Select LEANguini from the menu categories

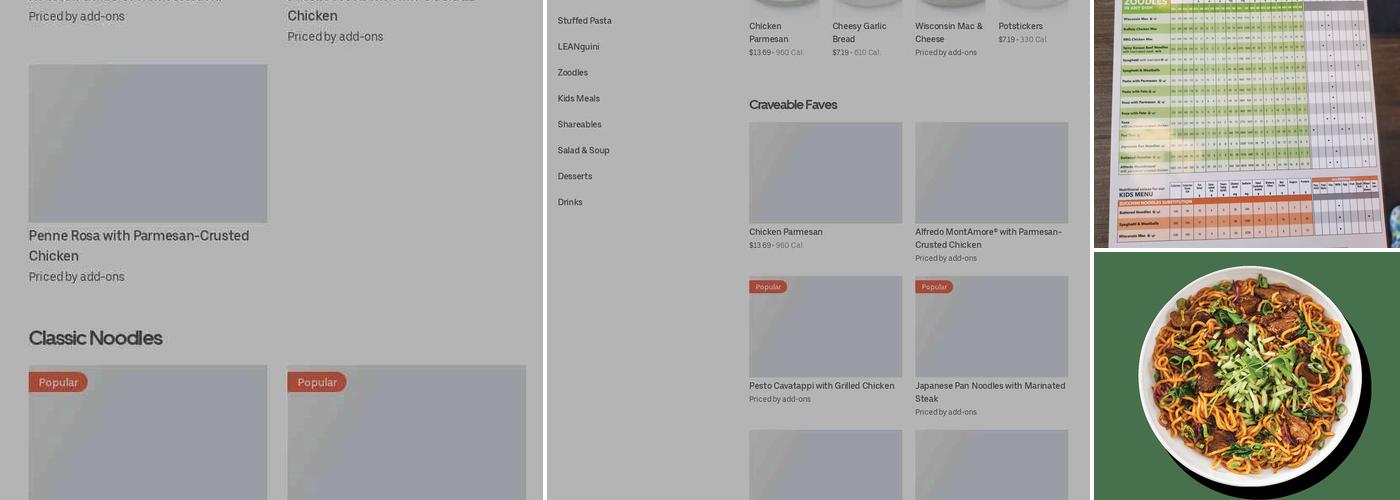(578, 47)
